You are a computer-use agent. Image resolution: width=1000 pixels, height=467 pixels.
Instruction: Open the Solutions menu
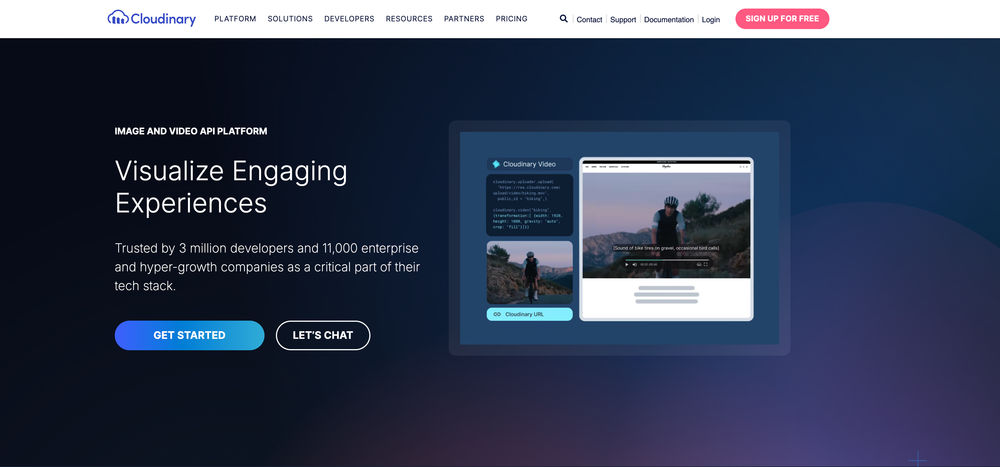coord(290,19)
